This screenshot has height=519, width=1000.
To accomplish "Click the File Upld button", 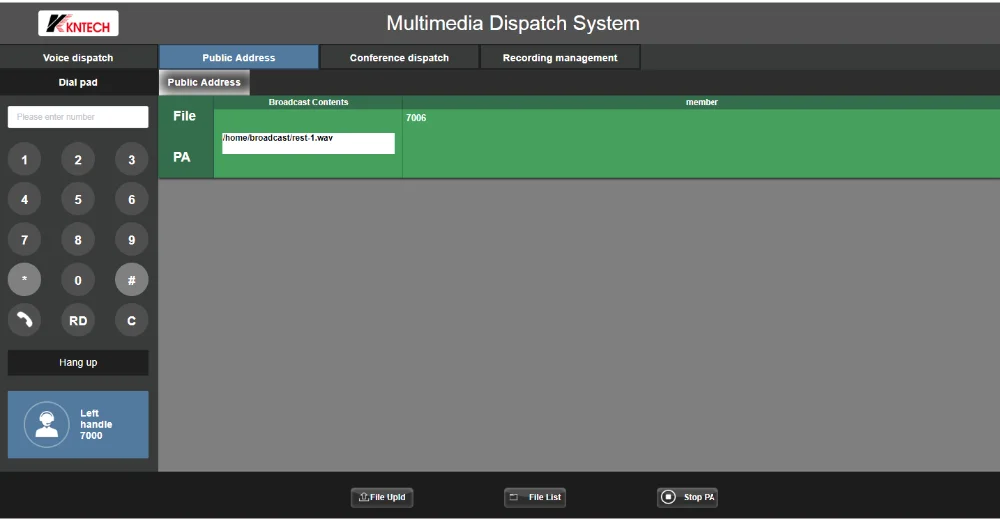I will [x=382, y=497].
